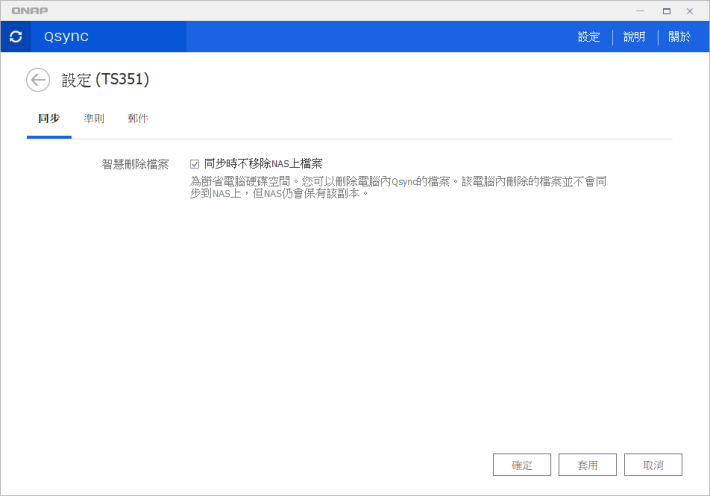Open 說明 help menu

634,37
